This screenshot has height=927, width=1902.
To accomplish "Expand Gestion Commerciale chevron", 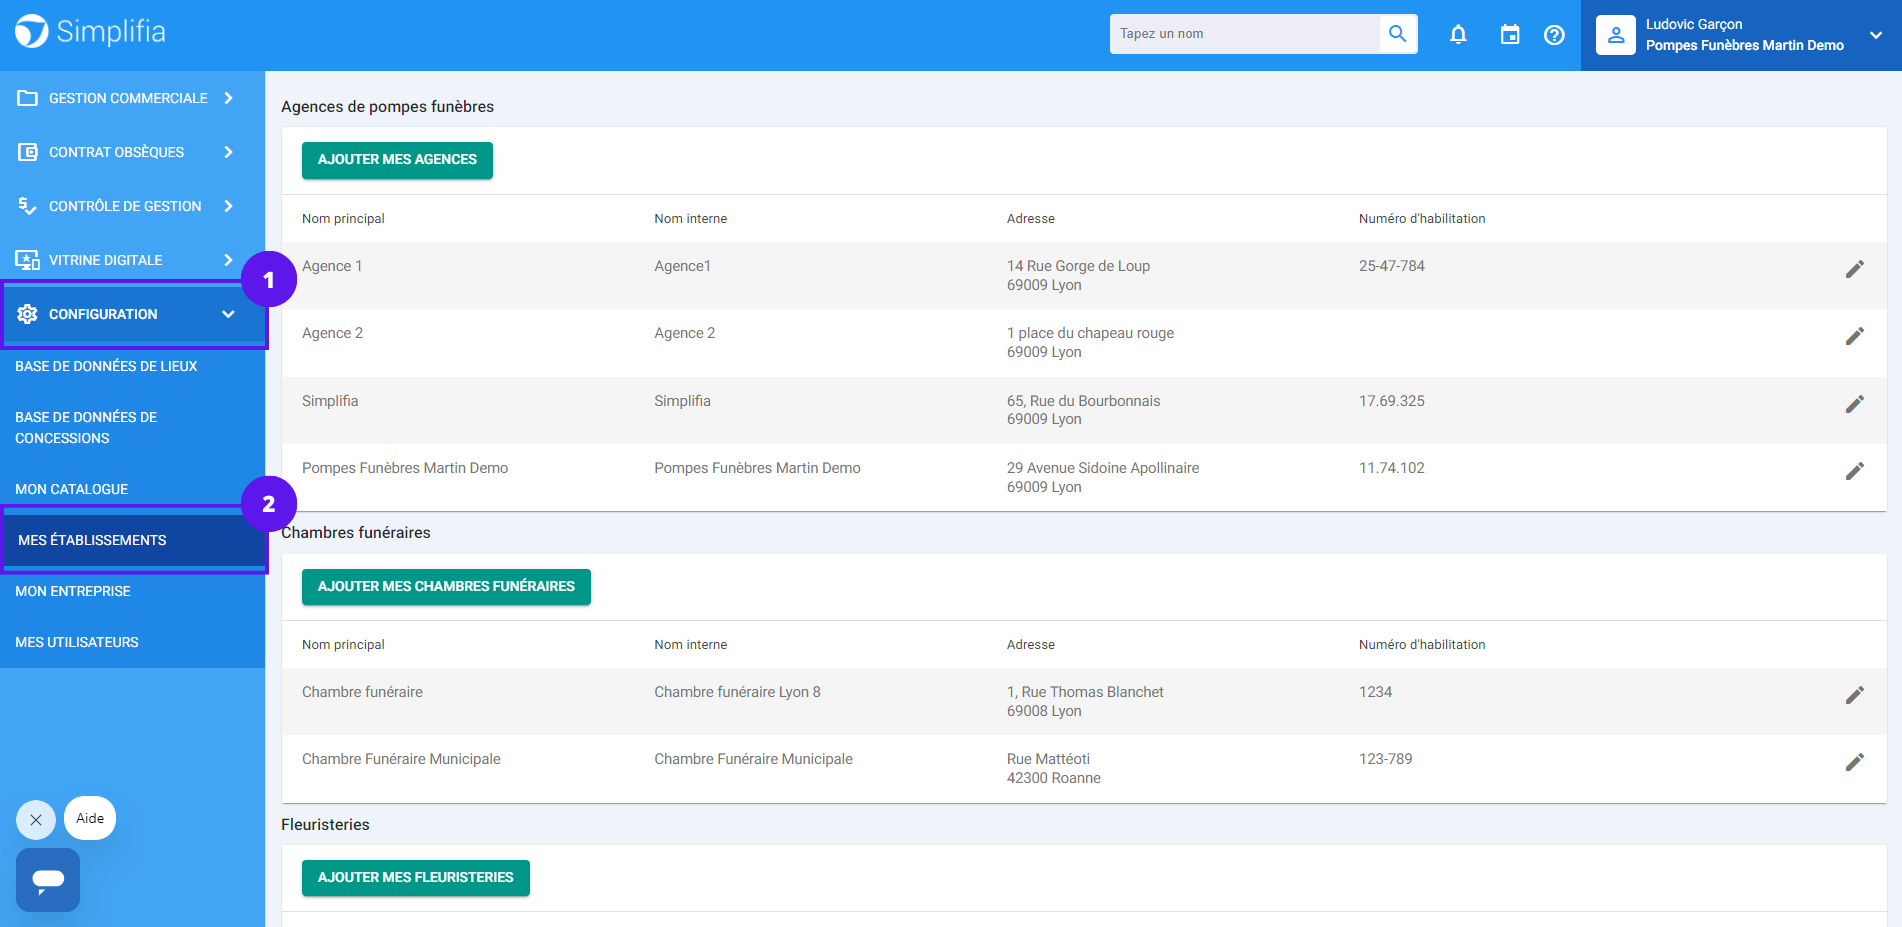I will tap(229, 98).
